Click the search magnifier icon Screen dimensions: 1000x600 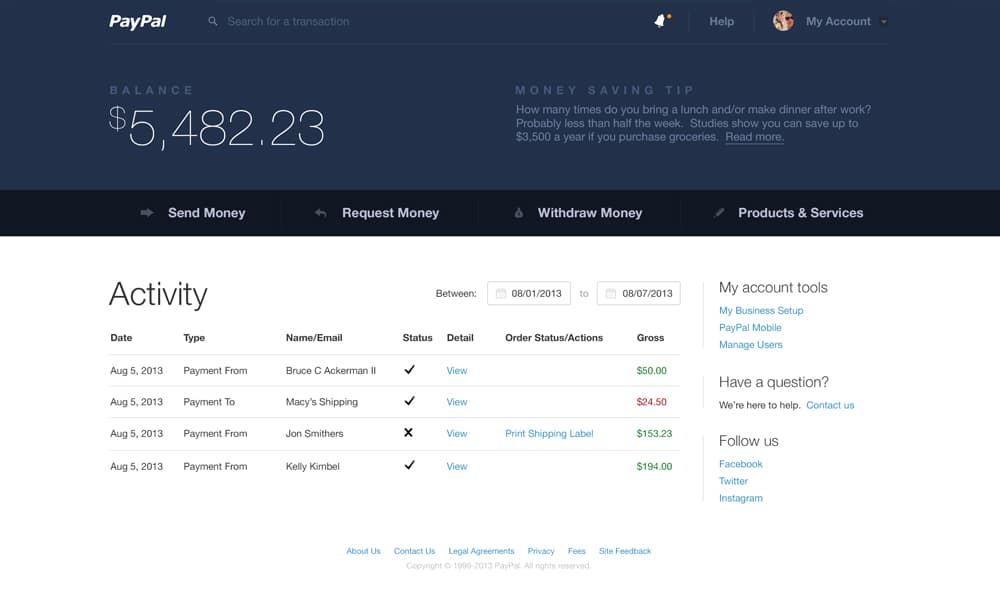pos(212,21)
